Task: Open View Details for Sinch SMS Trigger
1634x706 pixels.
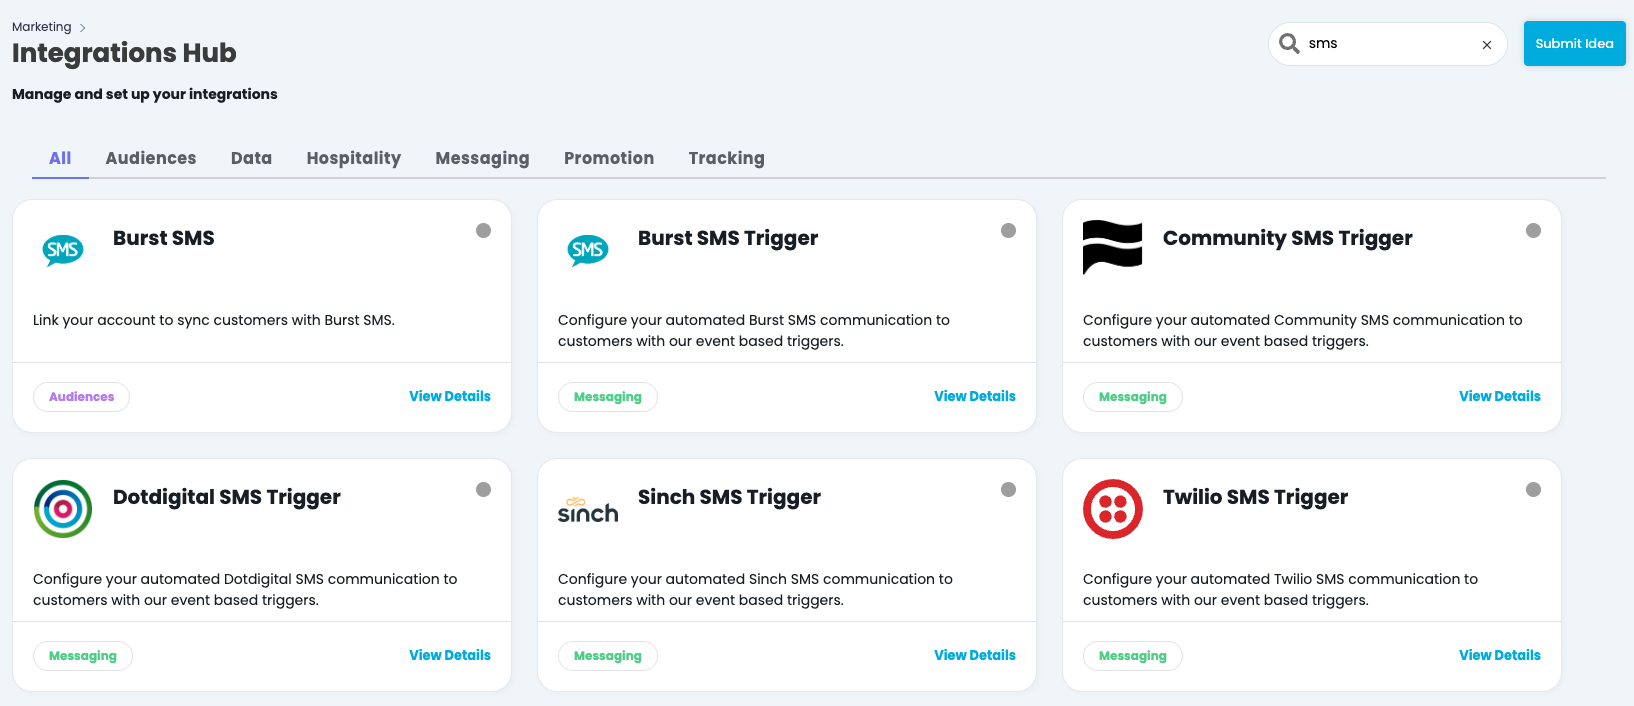Action: [x=975, y=655]
